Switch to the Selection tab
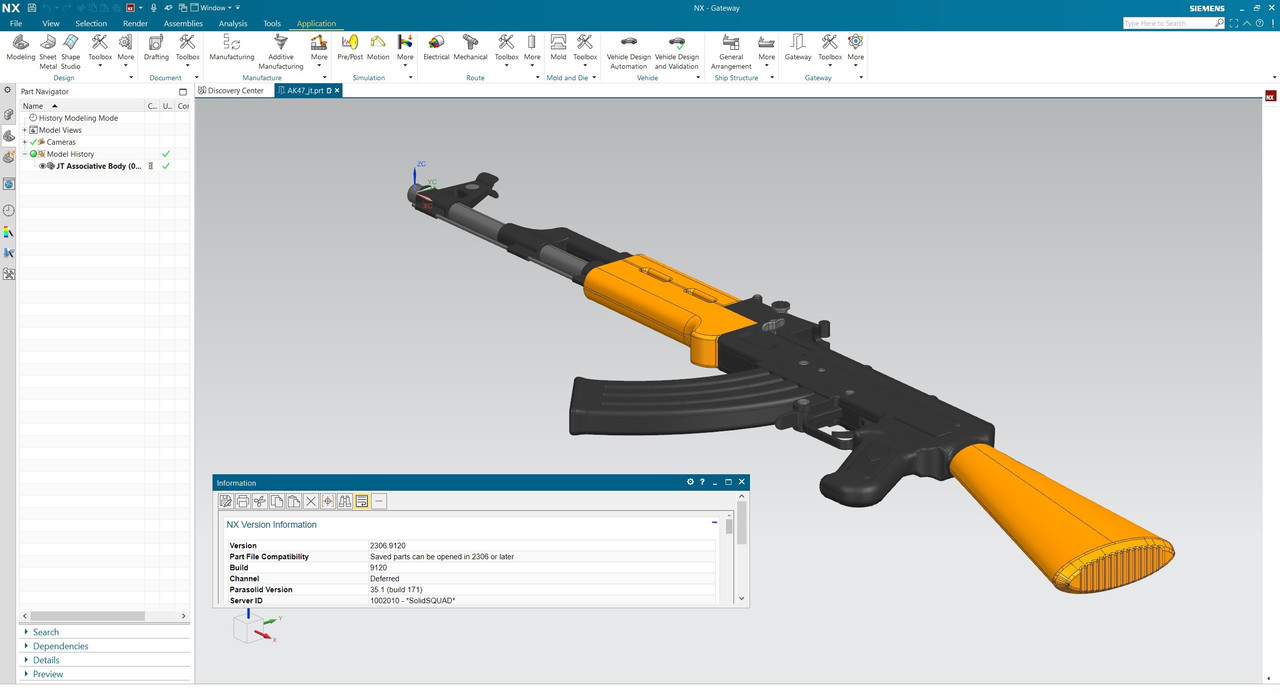The width and height of the screenshot is (1280, 695). click(x=91, y=23)
